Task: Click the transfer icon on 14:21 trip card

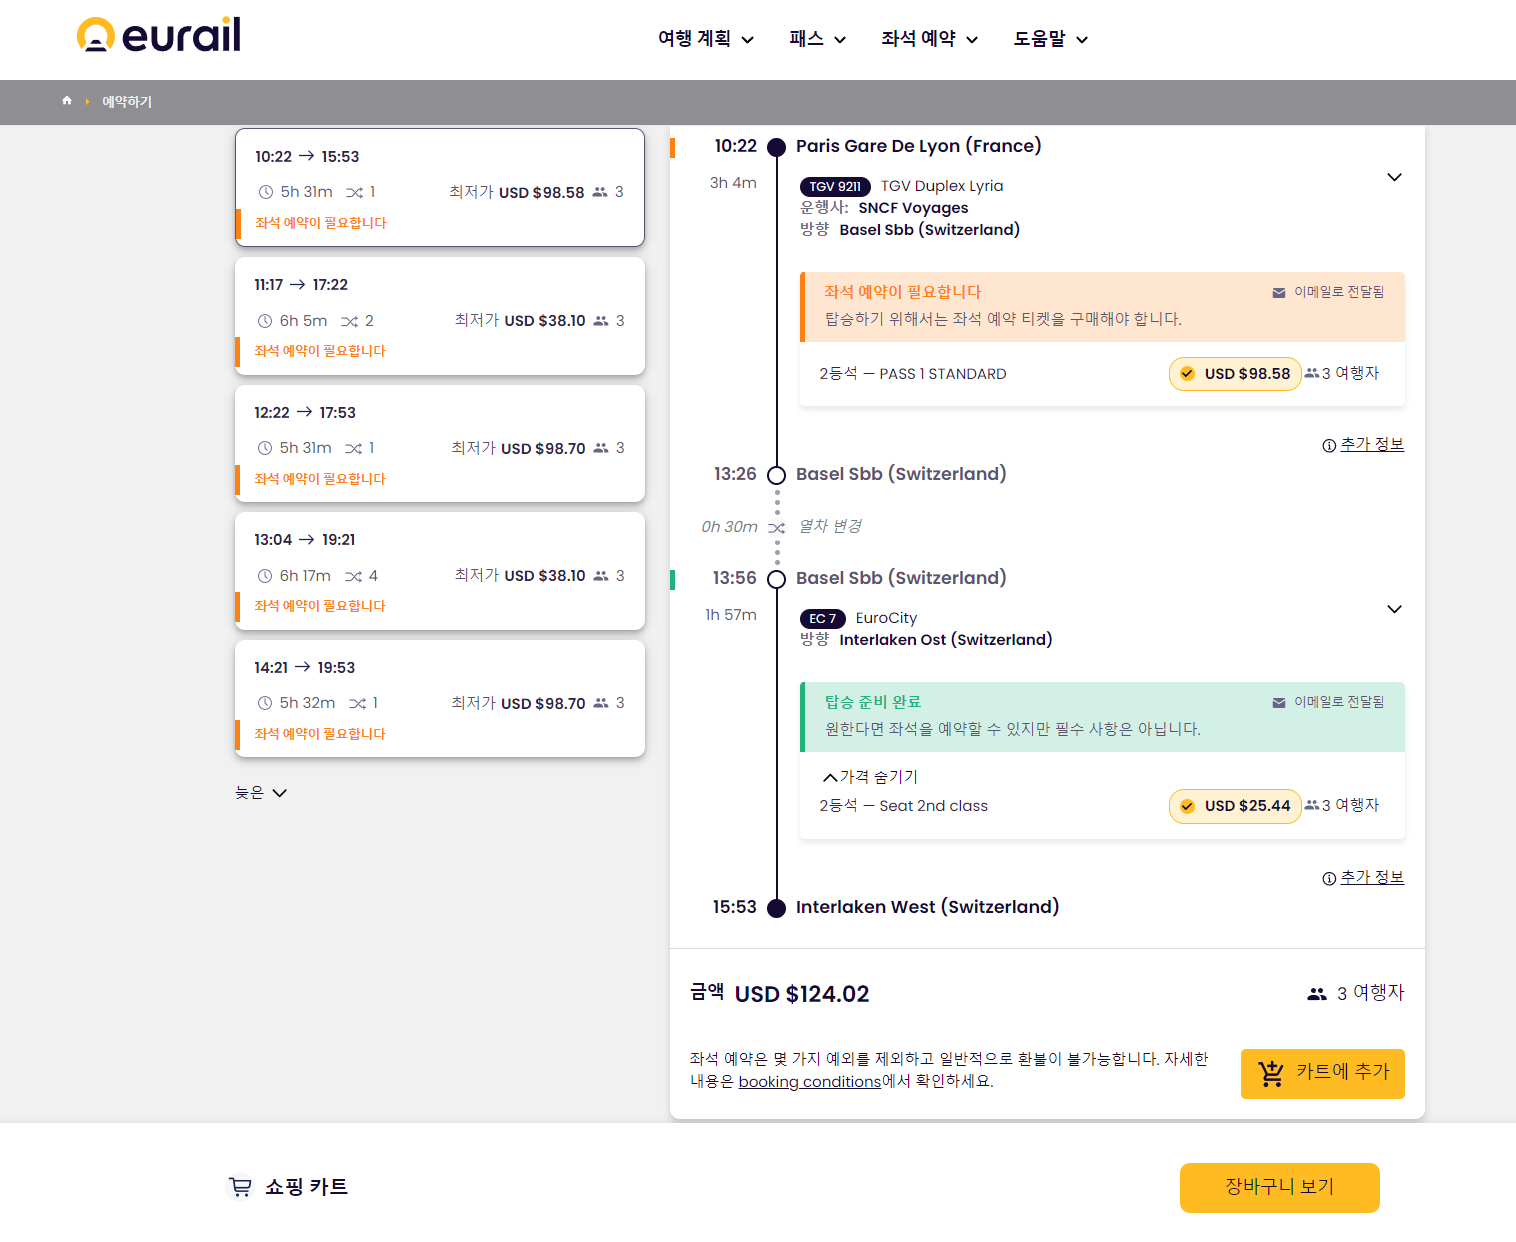Action: click(x=357, y=704)
